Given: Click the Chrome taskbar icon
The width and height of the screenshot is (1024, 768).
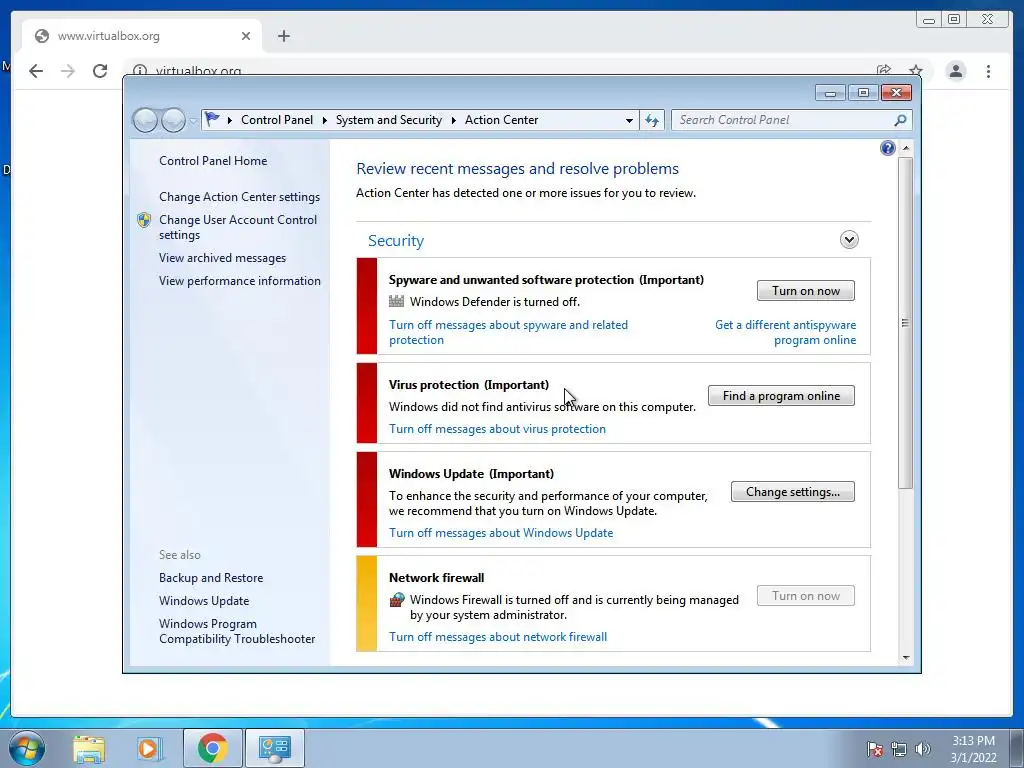Looking at the screenshot, I should [x=212, y=748].
